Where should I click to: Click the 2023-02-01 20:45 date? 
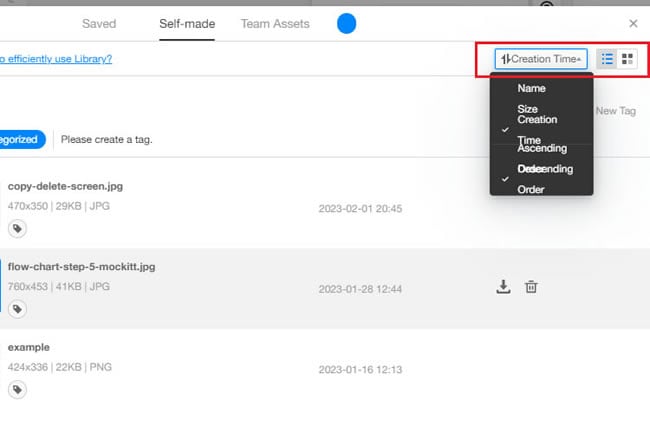click(360, 208)
